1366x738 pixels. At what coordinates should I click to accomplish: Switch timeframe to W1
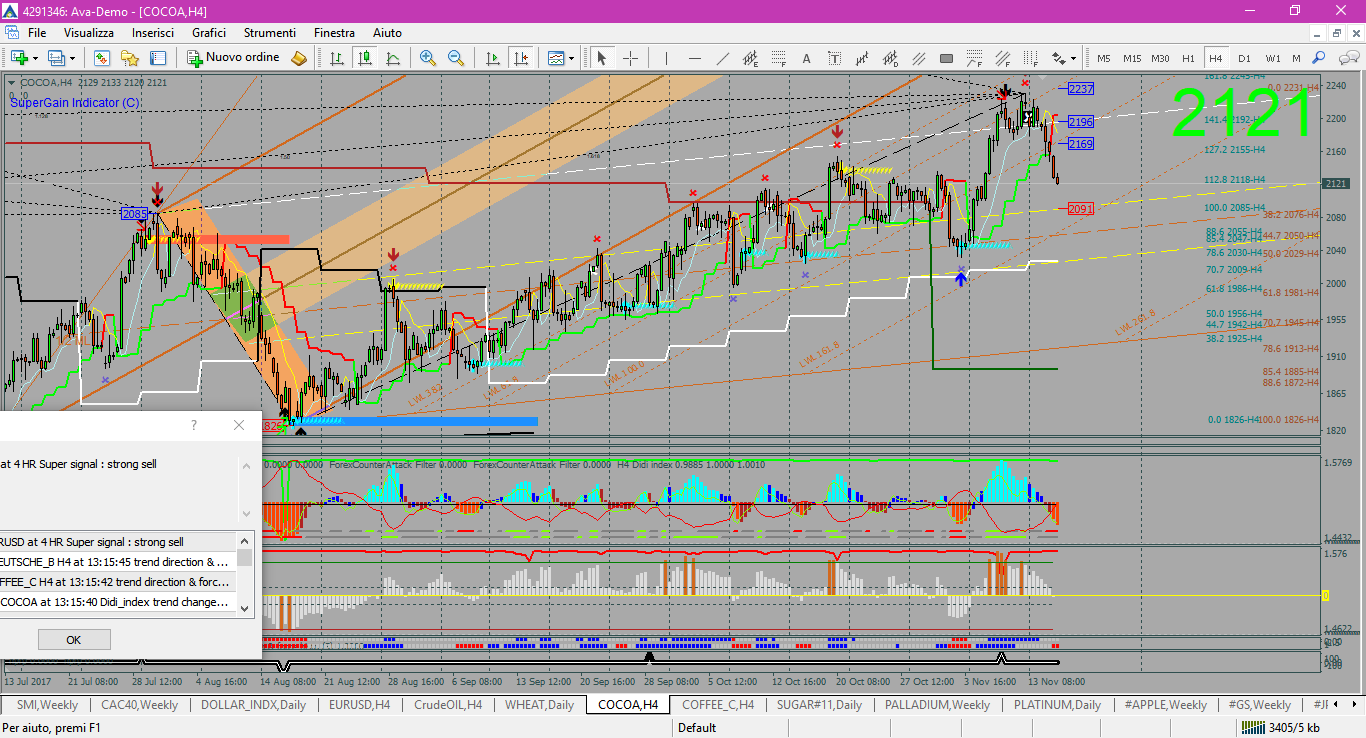(x=1272, y=58)
